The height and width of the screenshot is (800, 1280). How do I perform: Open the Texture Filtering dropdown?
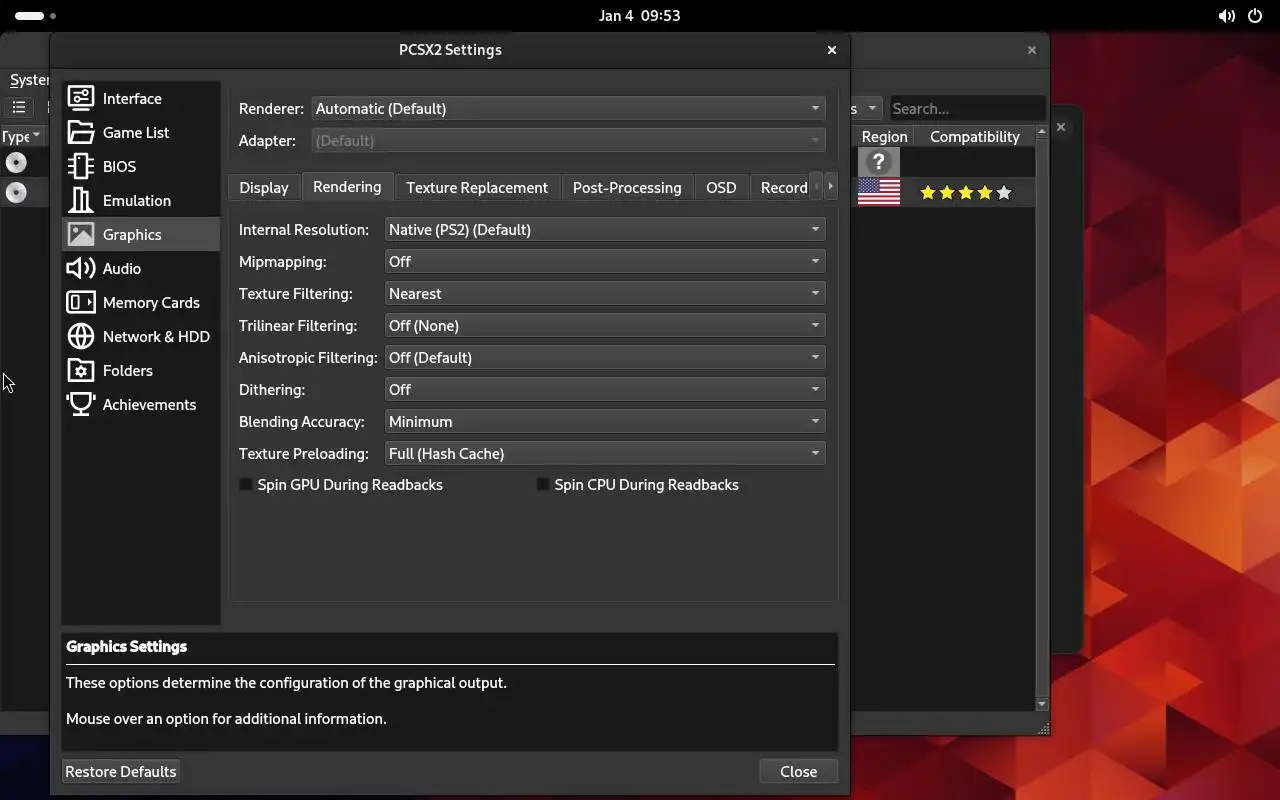[x=605, y=293]
